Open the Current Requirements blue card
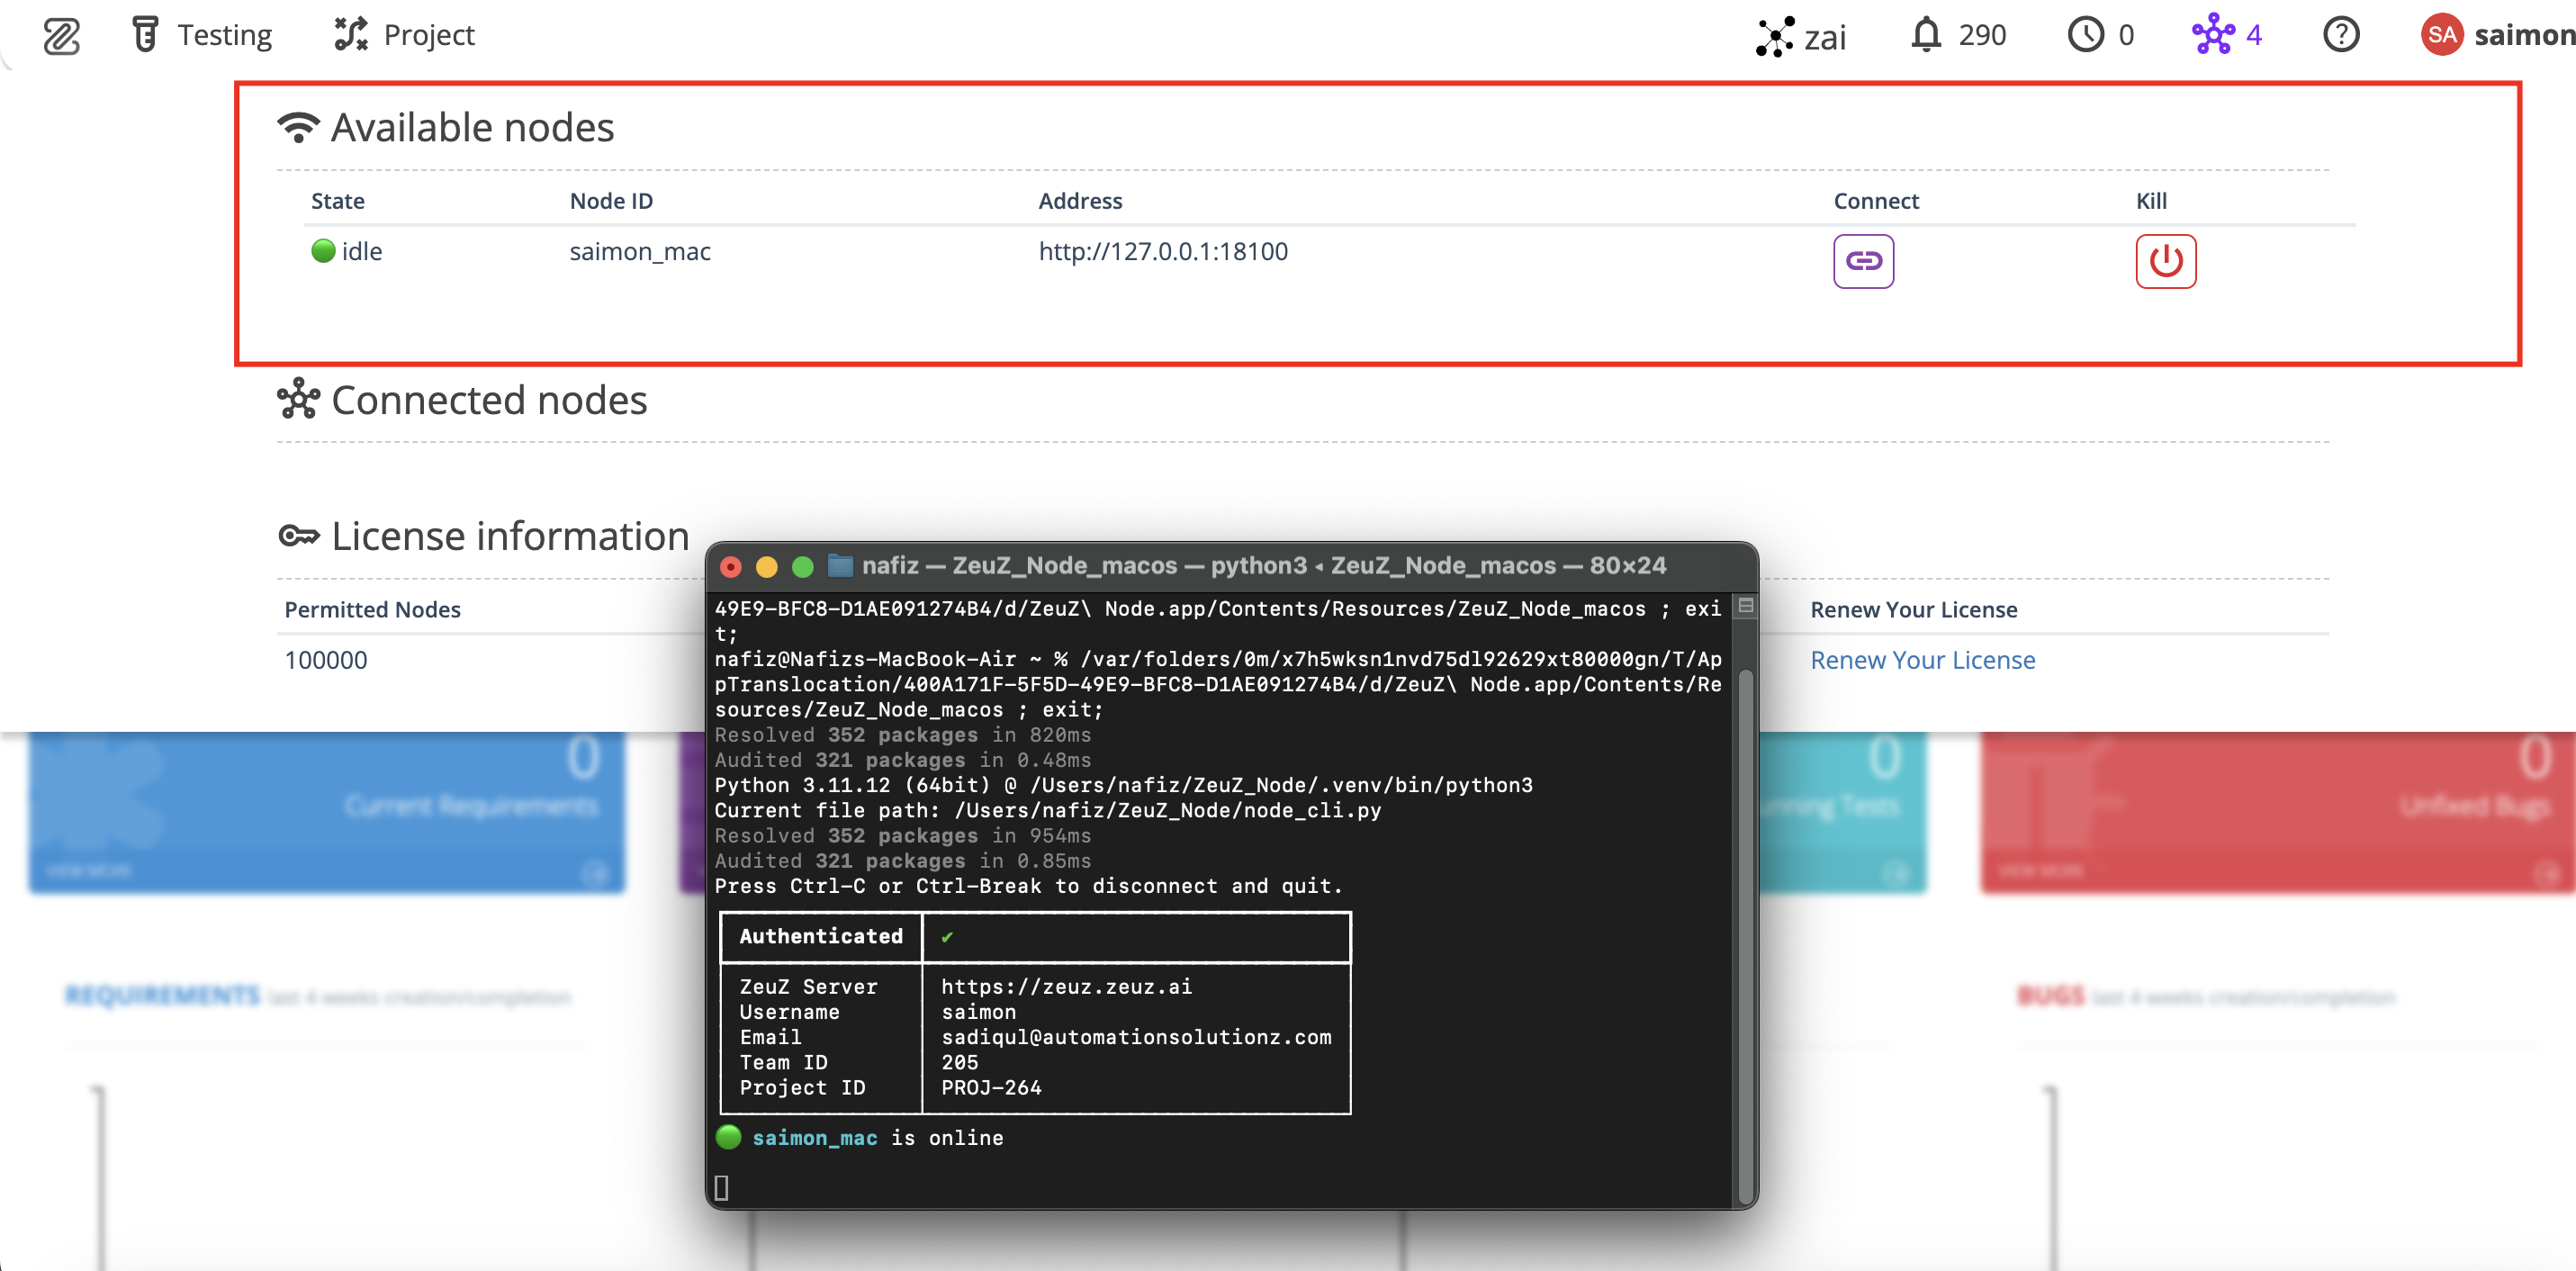This screenshot has width=2576, height=1271. click(326, 812)
